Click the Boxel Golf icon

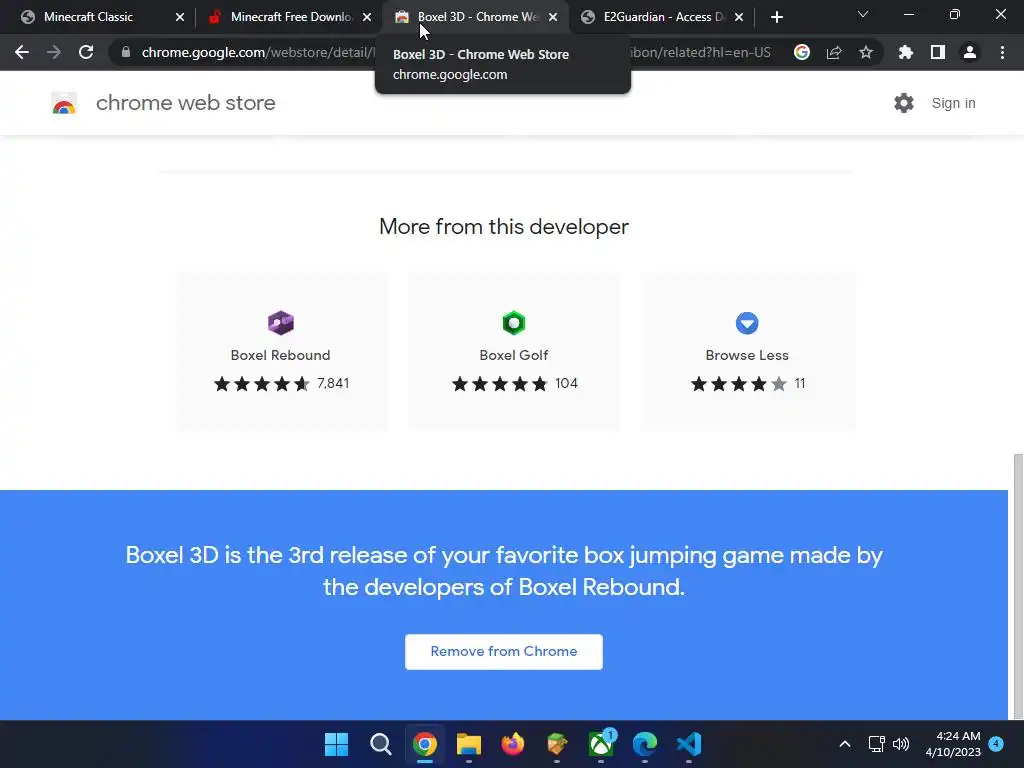pos(514,323)
